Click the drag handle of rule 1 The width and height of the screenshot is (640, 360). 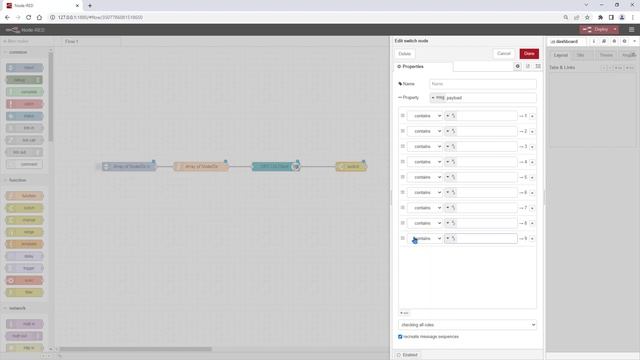402,116
